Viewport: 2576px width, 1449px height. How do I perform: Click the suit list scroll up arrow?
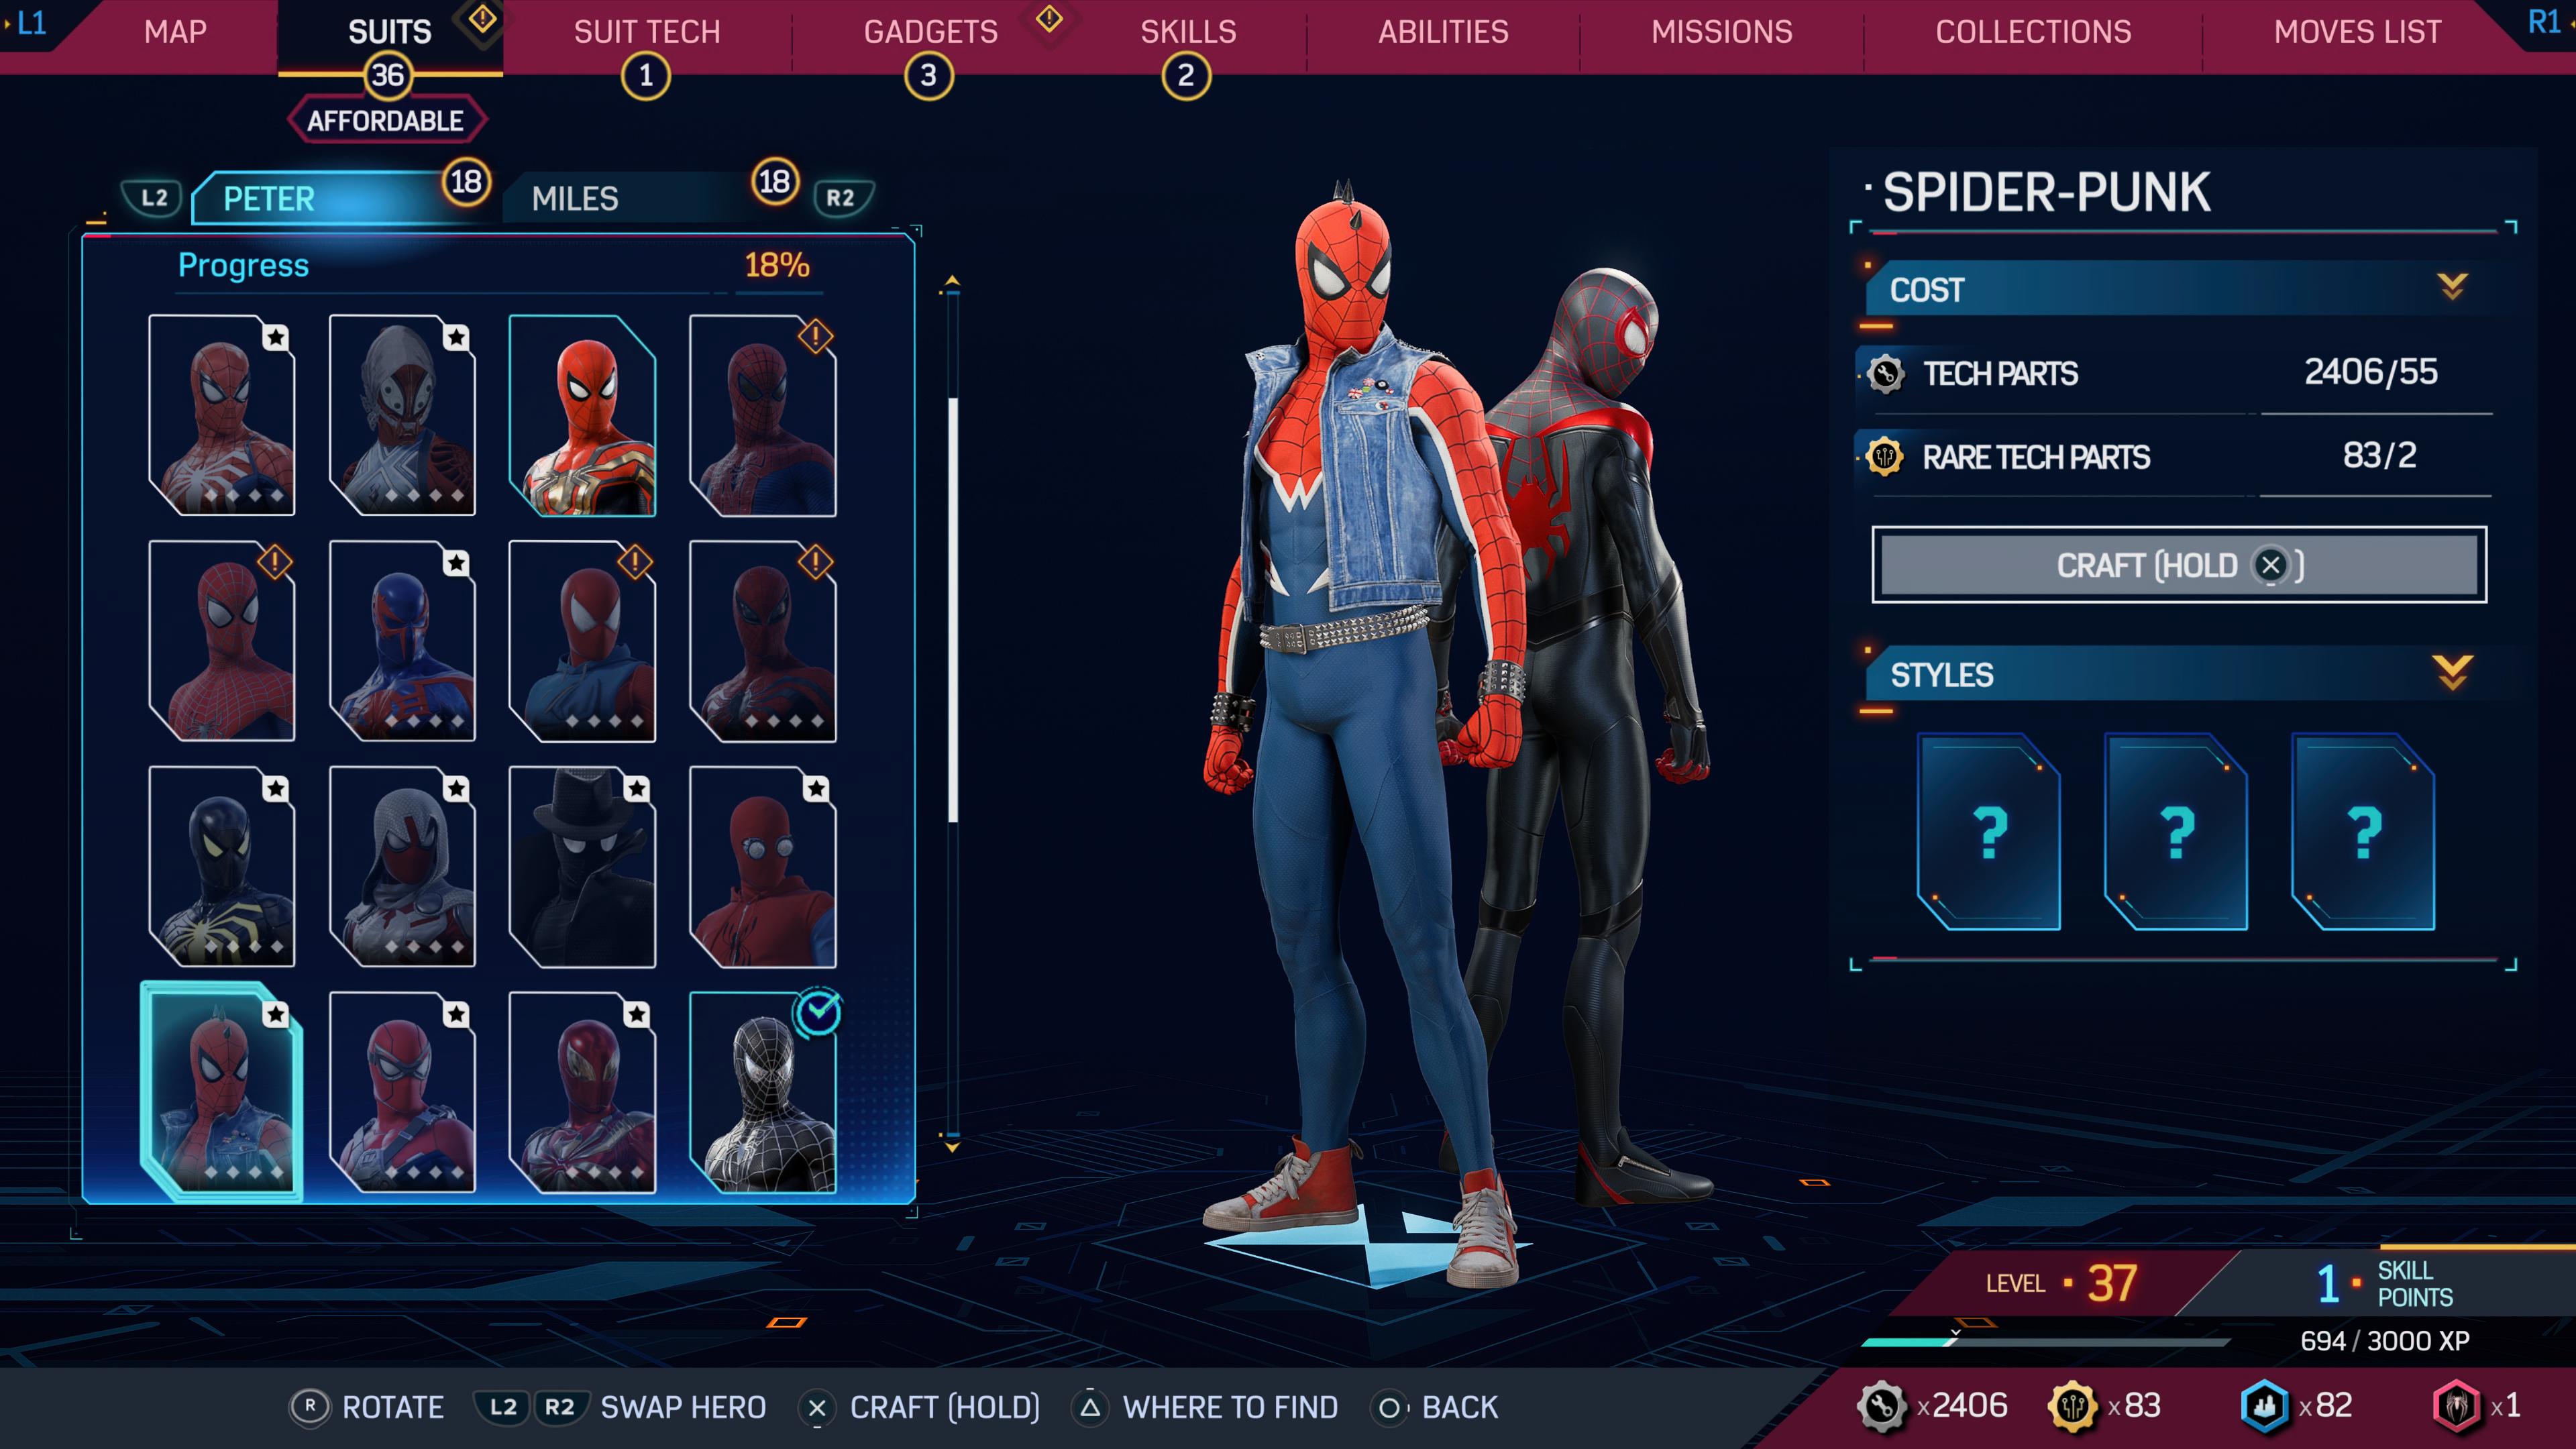(x=952, y=282)
